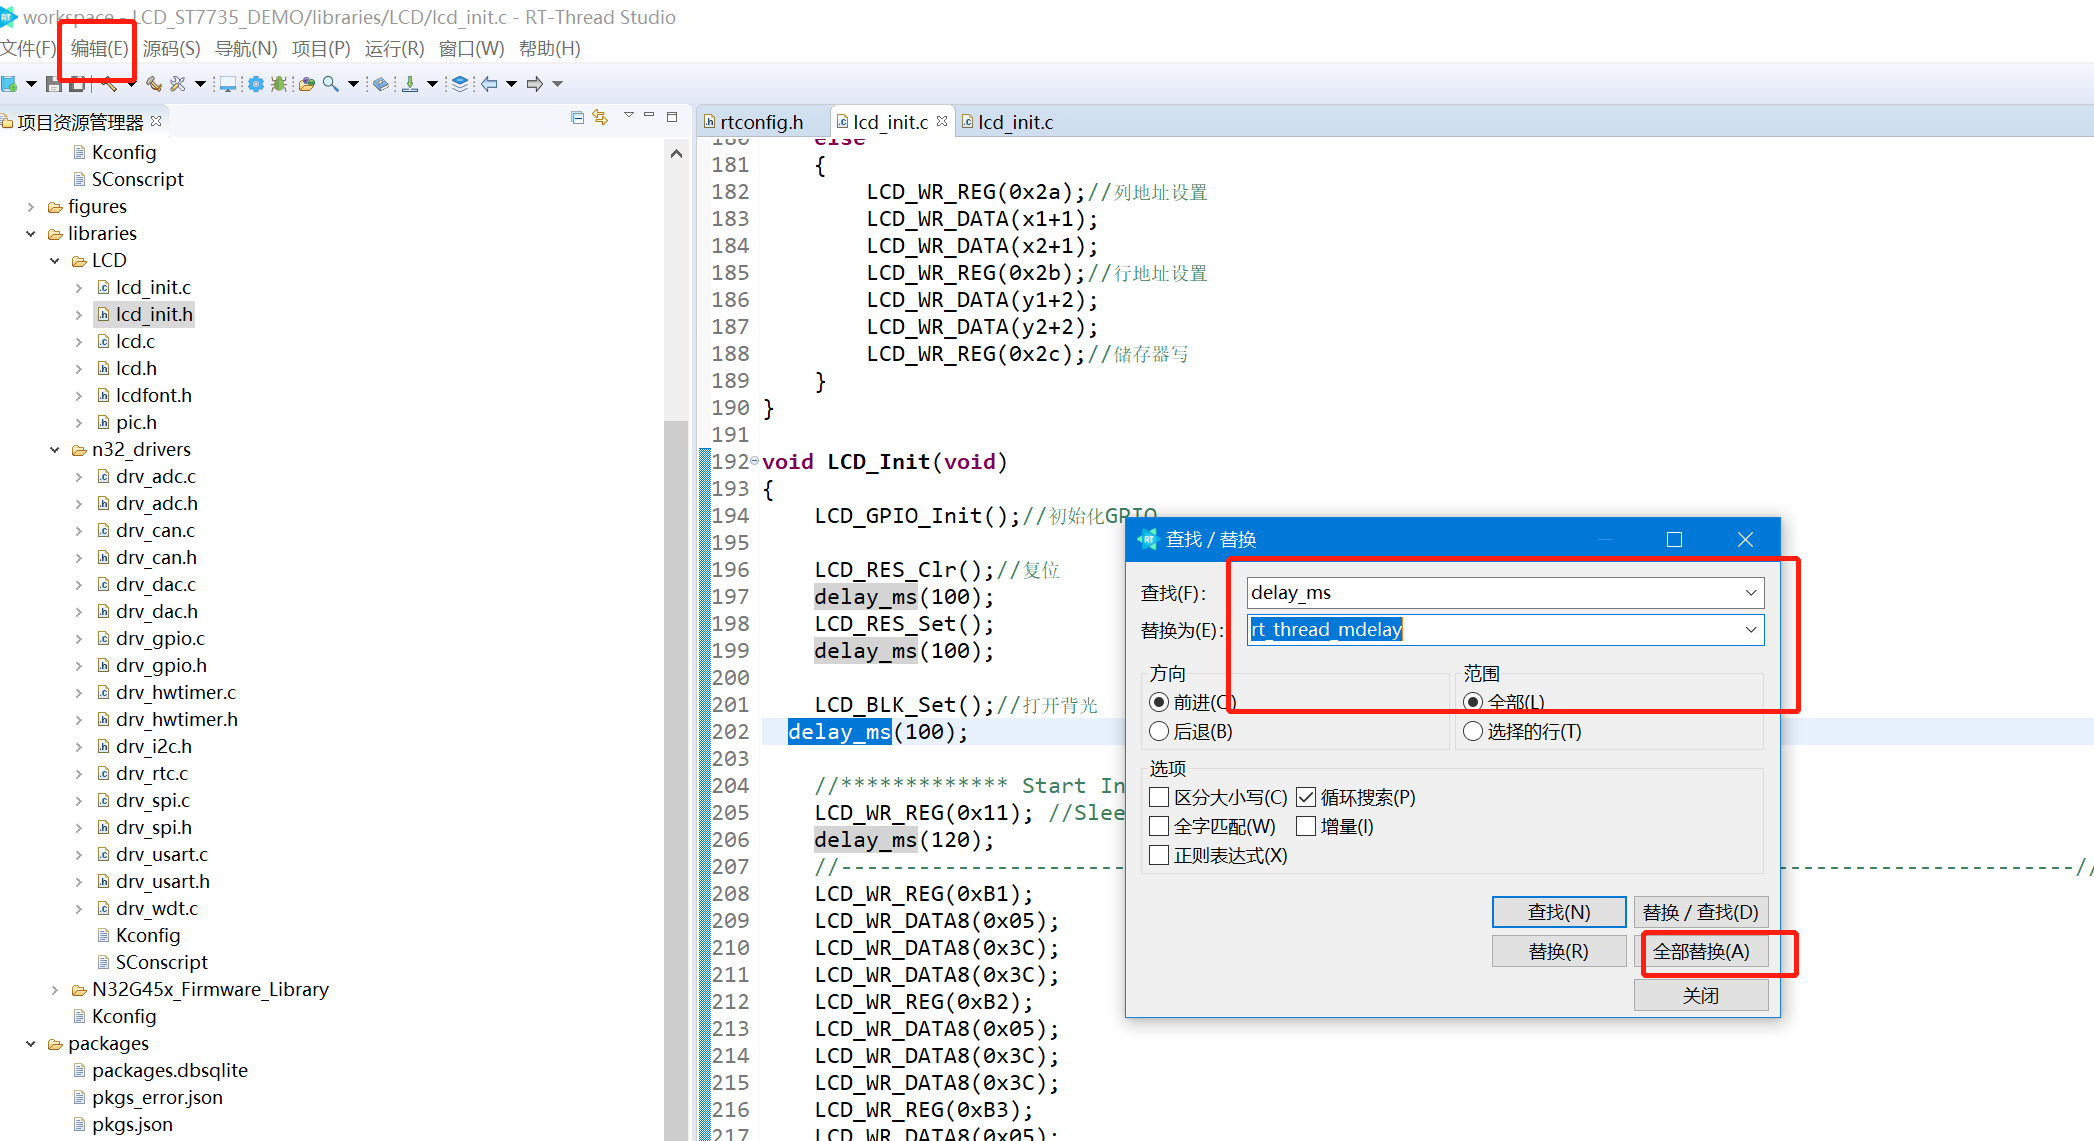Select drv_gpio.c in the project tree
2094x1141 pixels.
click(160, 638)
